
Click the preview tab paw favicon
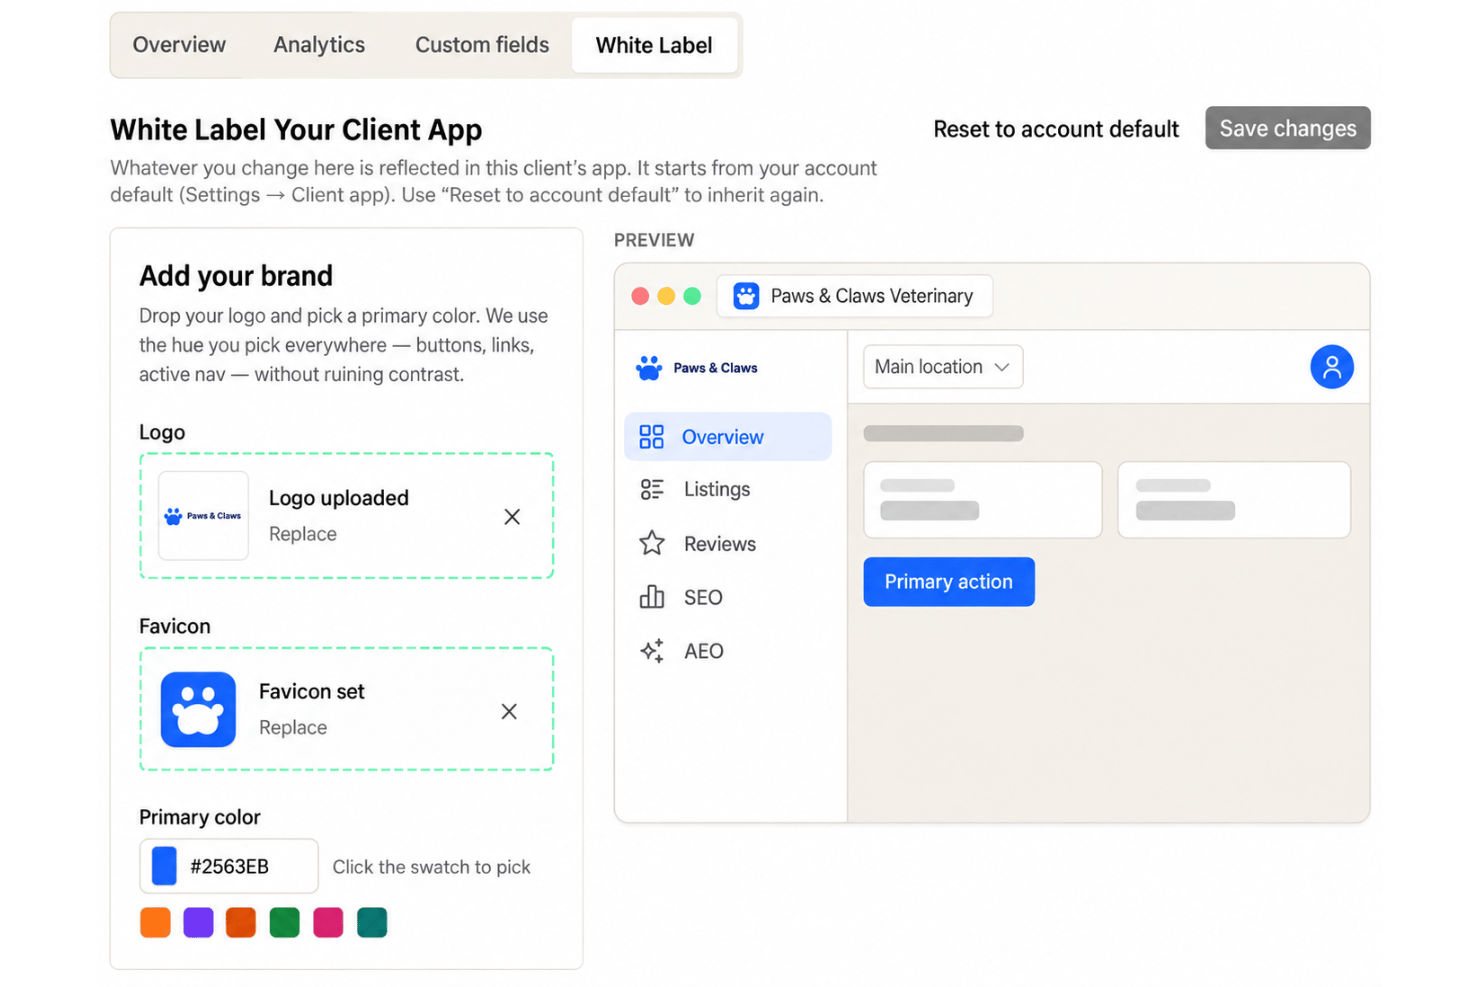click(746, 296)
